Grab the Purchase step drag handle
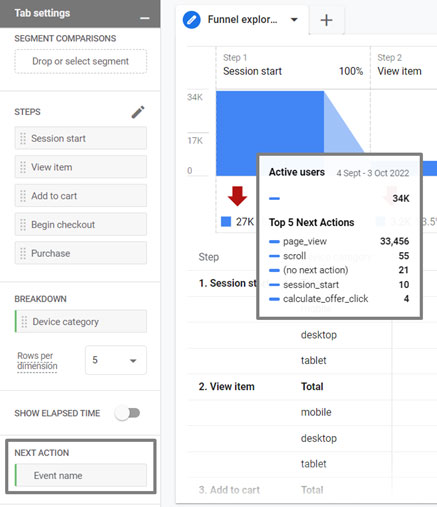437x507 pixels. [23, 253]
